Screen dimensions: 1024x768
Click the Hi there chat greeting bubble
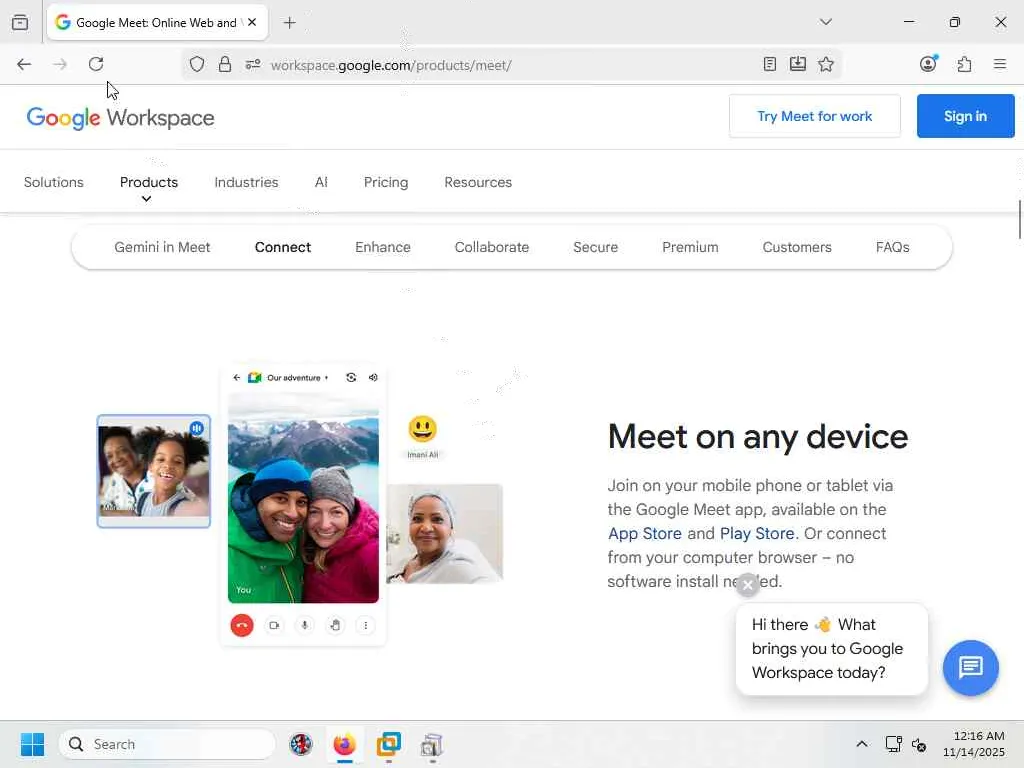pos(831,649)
